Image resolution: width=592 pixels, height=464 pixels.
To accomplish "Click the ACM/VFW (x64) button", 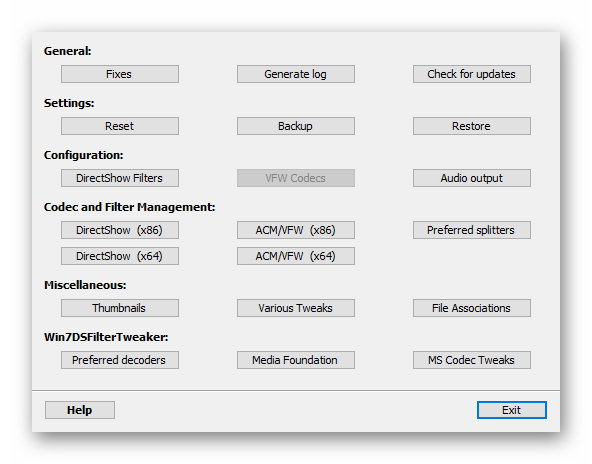I will [x=296, y=256].
